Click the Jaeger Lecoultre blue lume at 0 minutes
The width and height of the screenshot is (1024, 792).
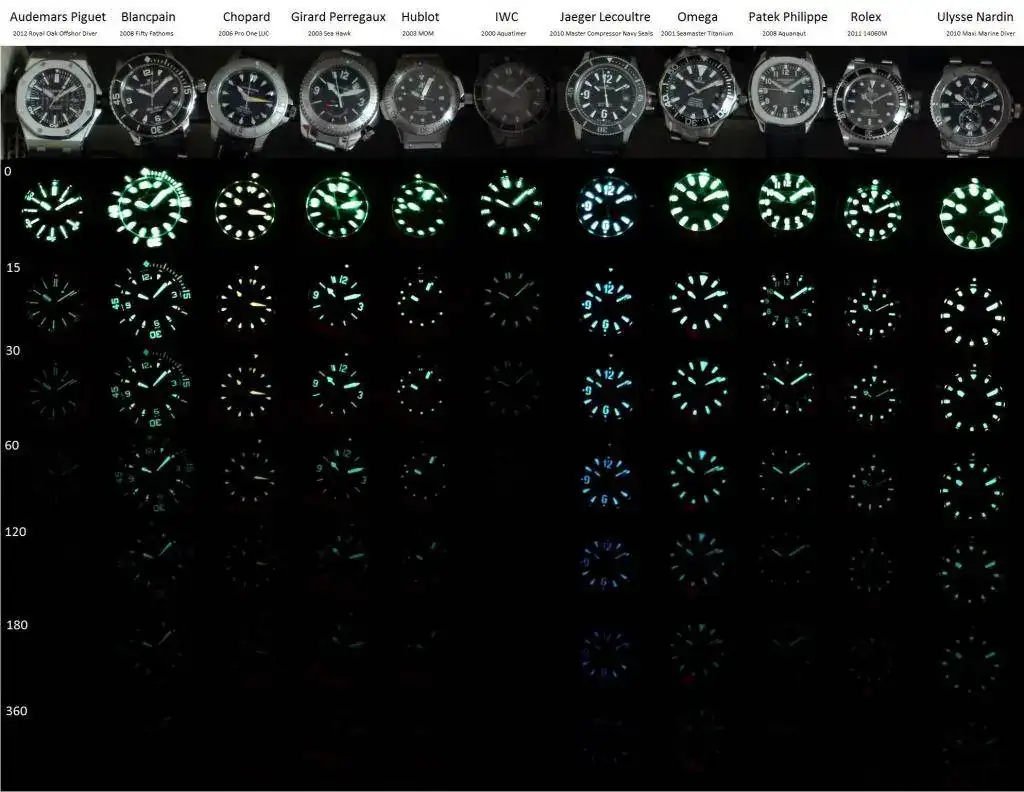[x=606, y=207]
